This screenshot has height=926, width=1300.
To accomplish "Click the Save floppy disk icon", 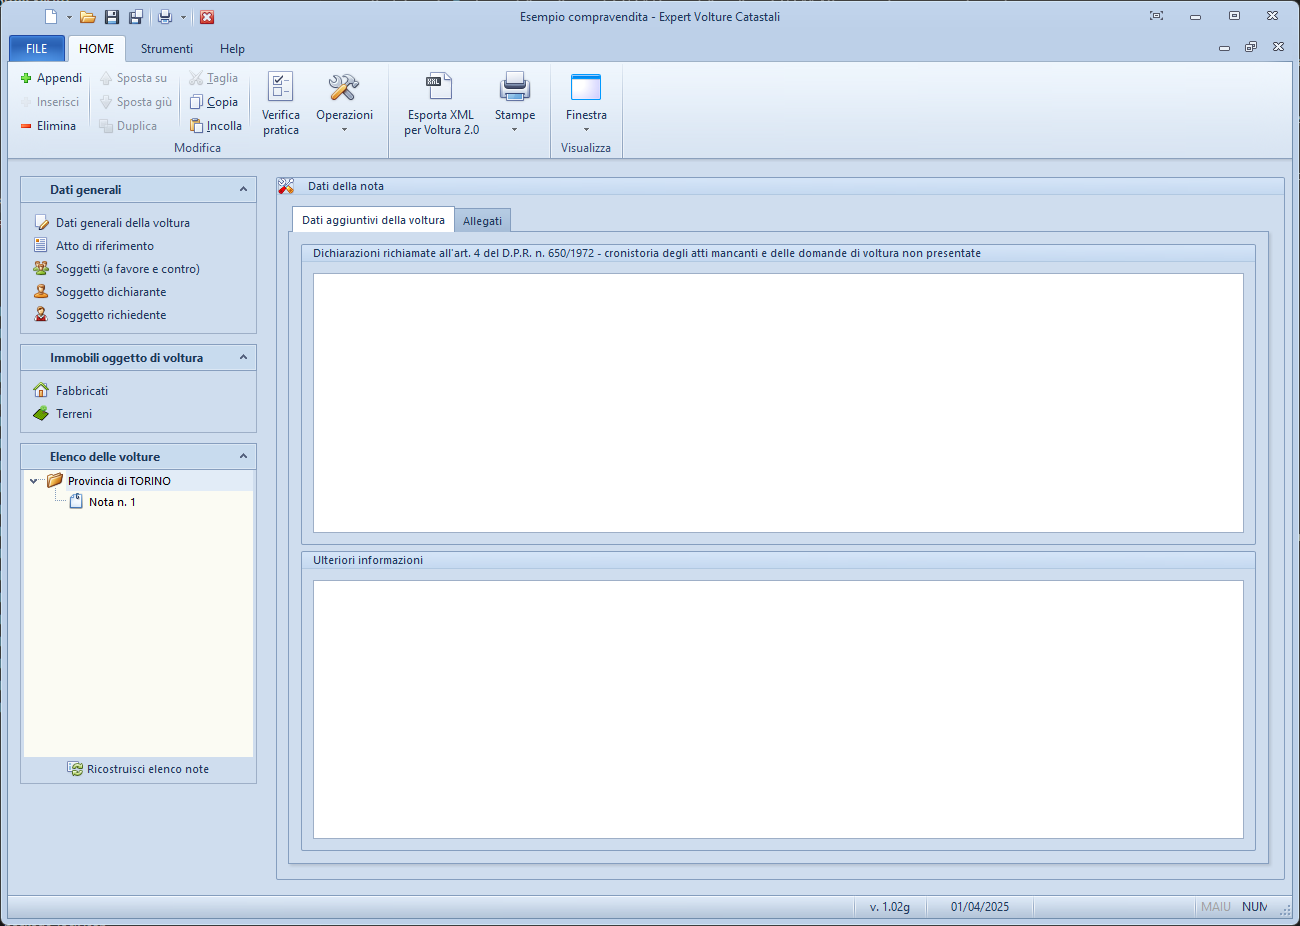I will [x=112, y=17].
